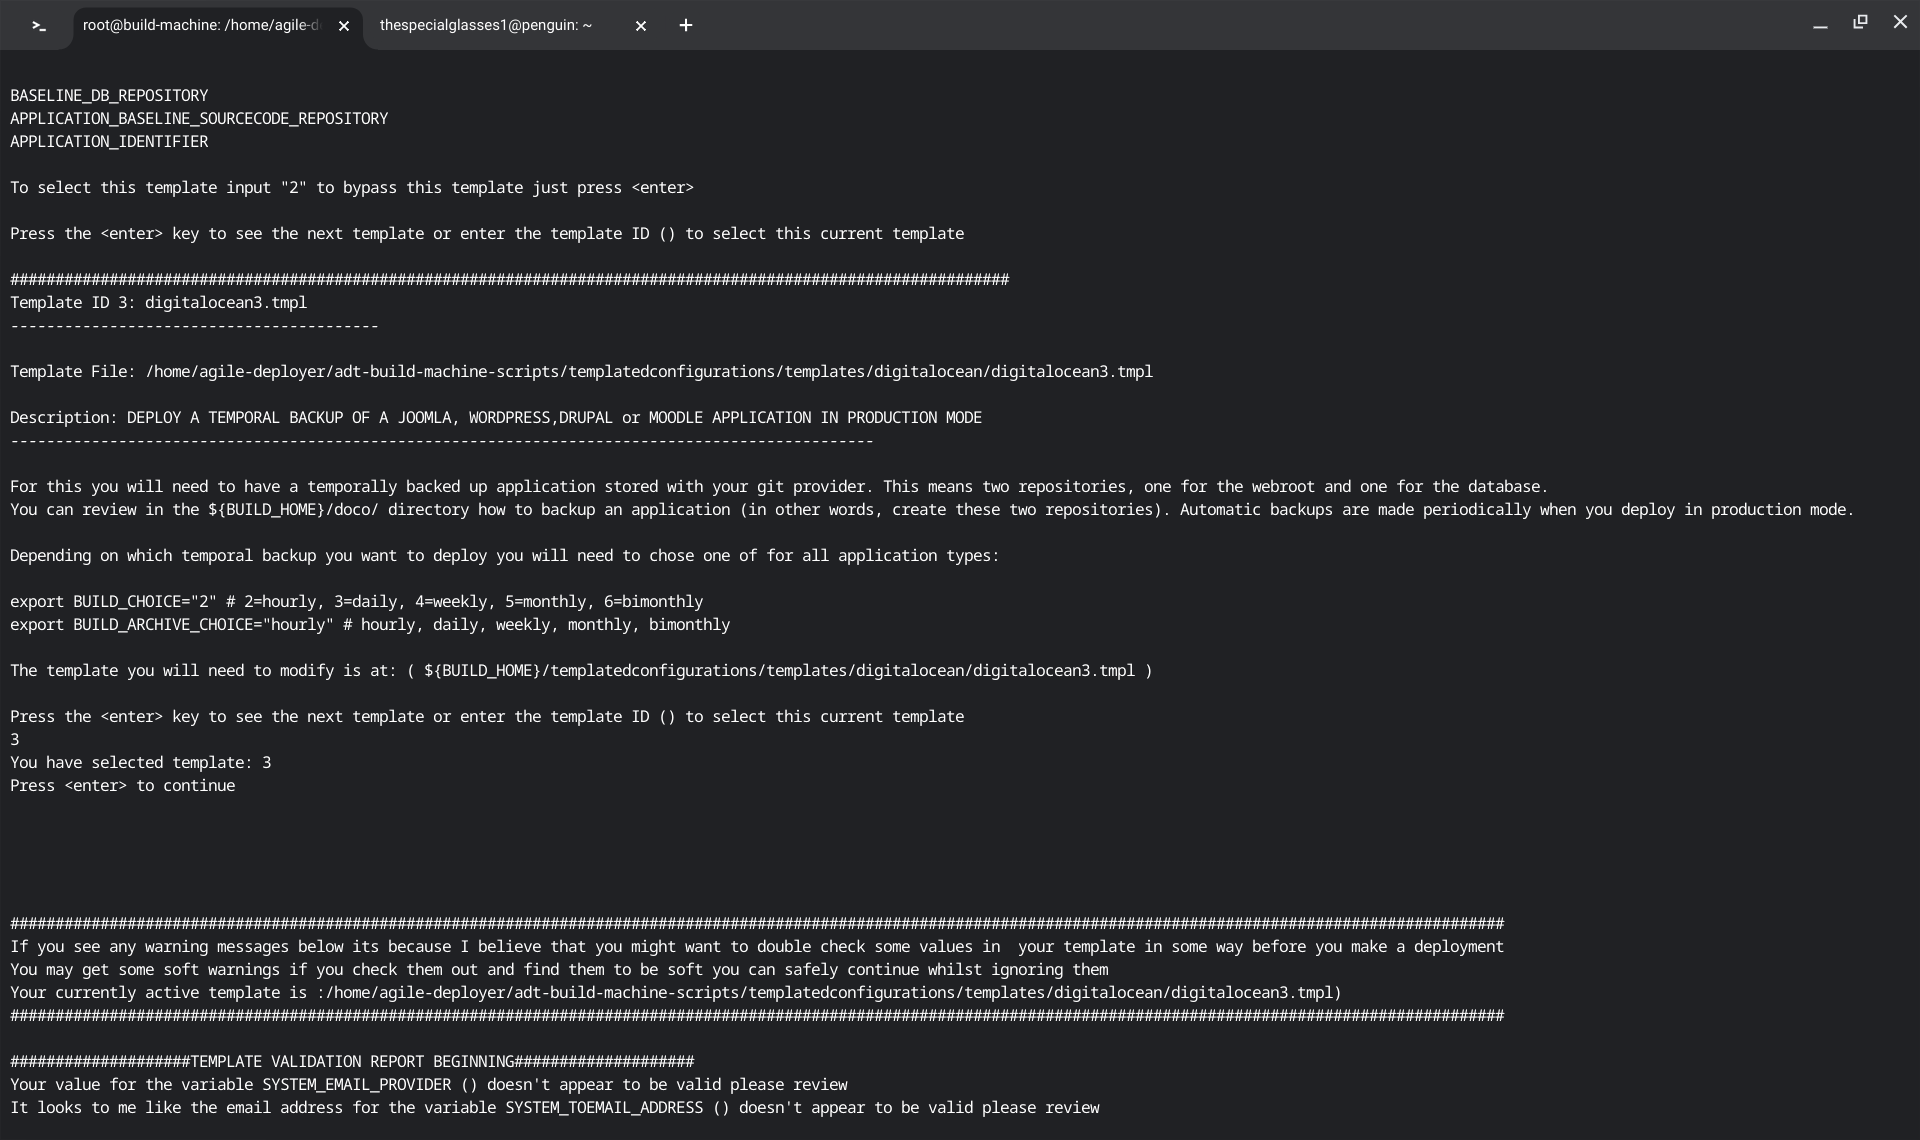Click the SYSTEM_TOEMAIL_ADDRESS warning line
The image size is (1920, 1140).
(554, 1108)
